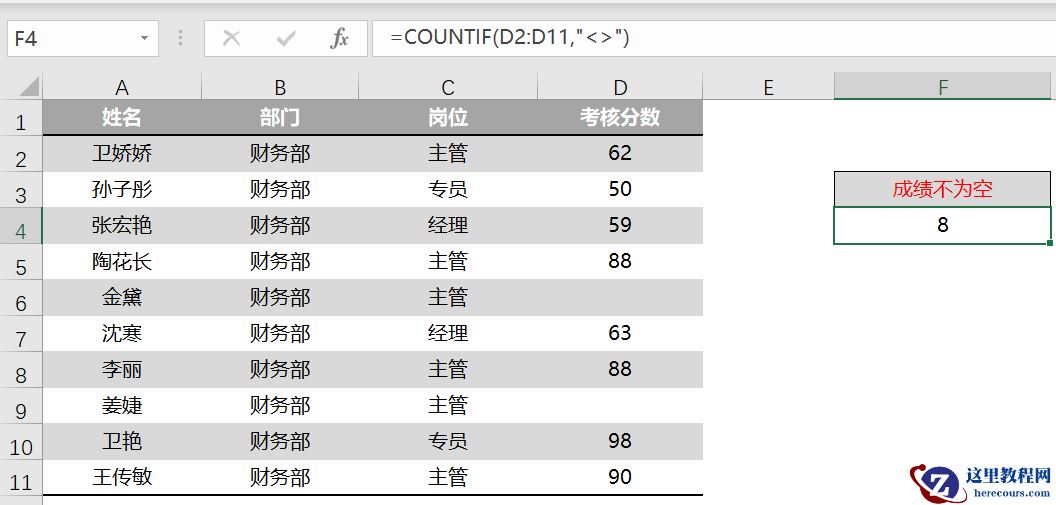This screenshot has width=1056, height=505.
Task: Select the cell containing 沈寒
Action: point(122,333)
